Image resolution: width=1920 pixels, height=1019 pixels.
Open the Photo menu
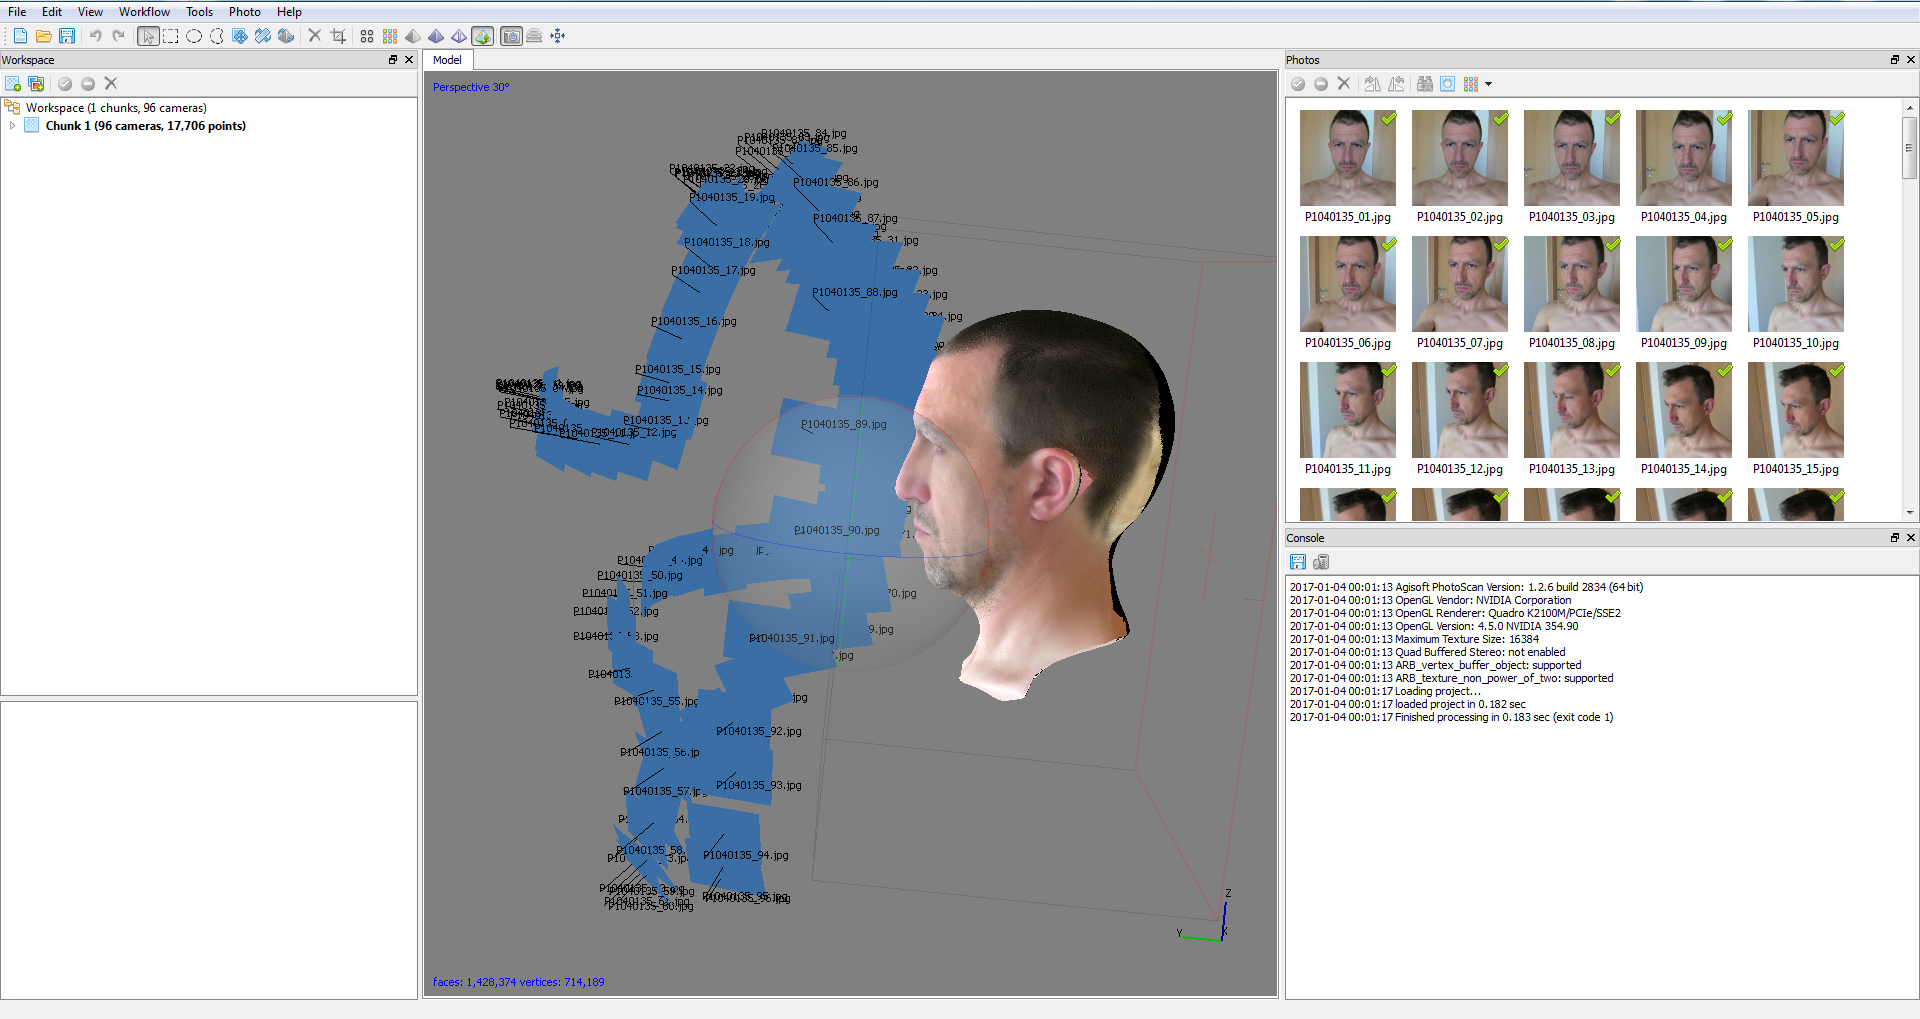click(x=244, y=12)
